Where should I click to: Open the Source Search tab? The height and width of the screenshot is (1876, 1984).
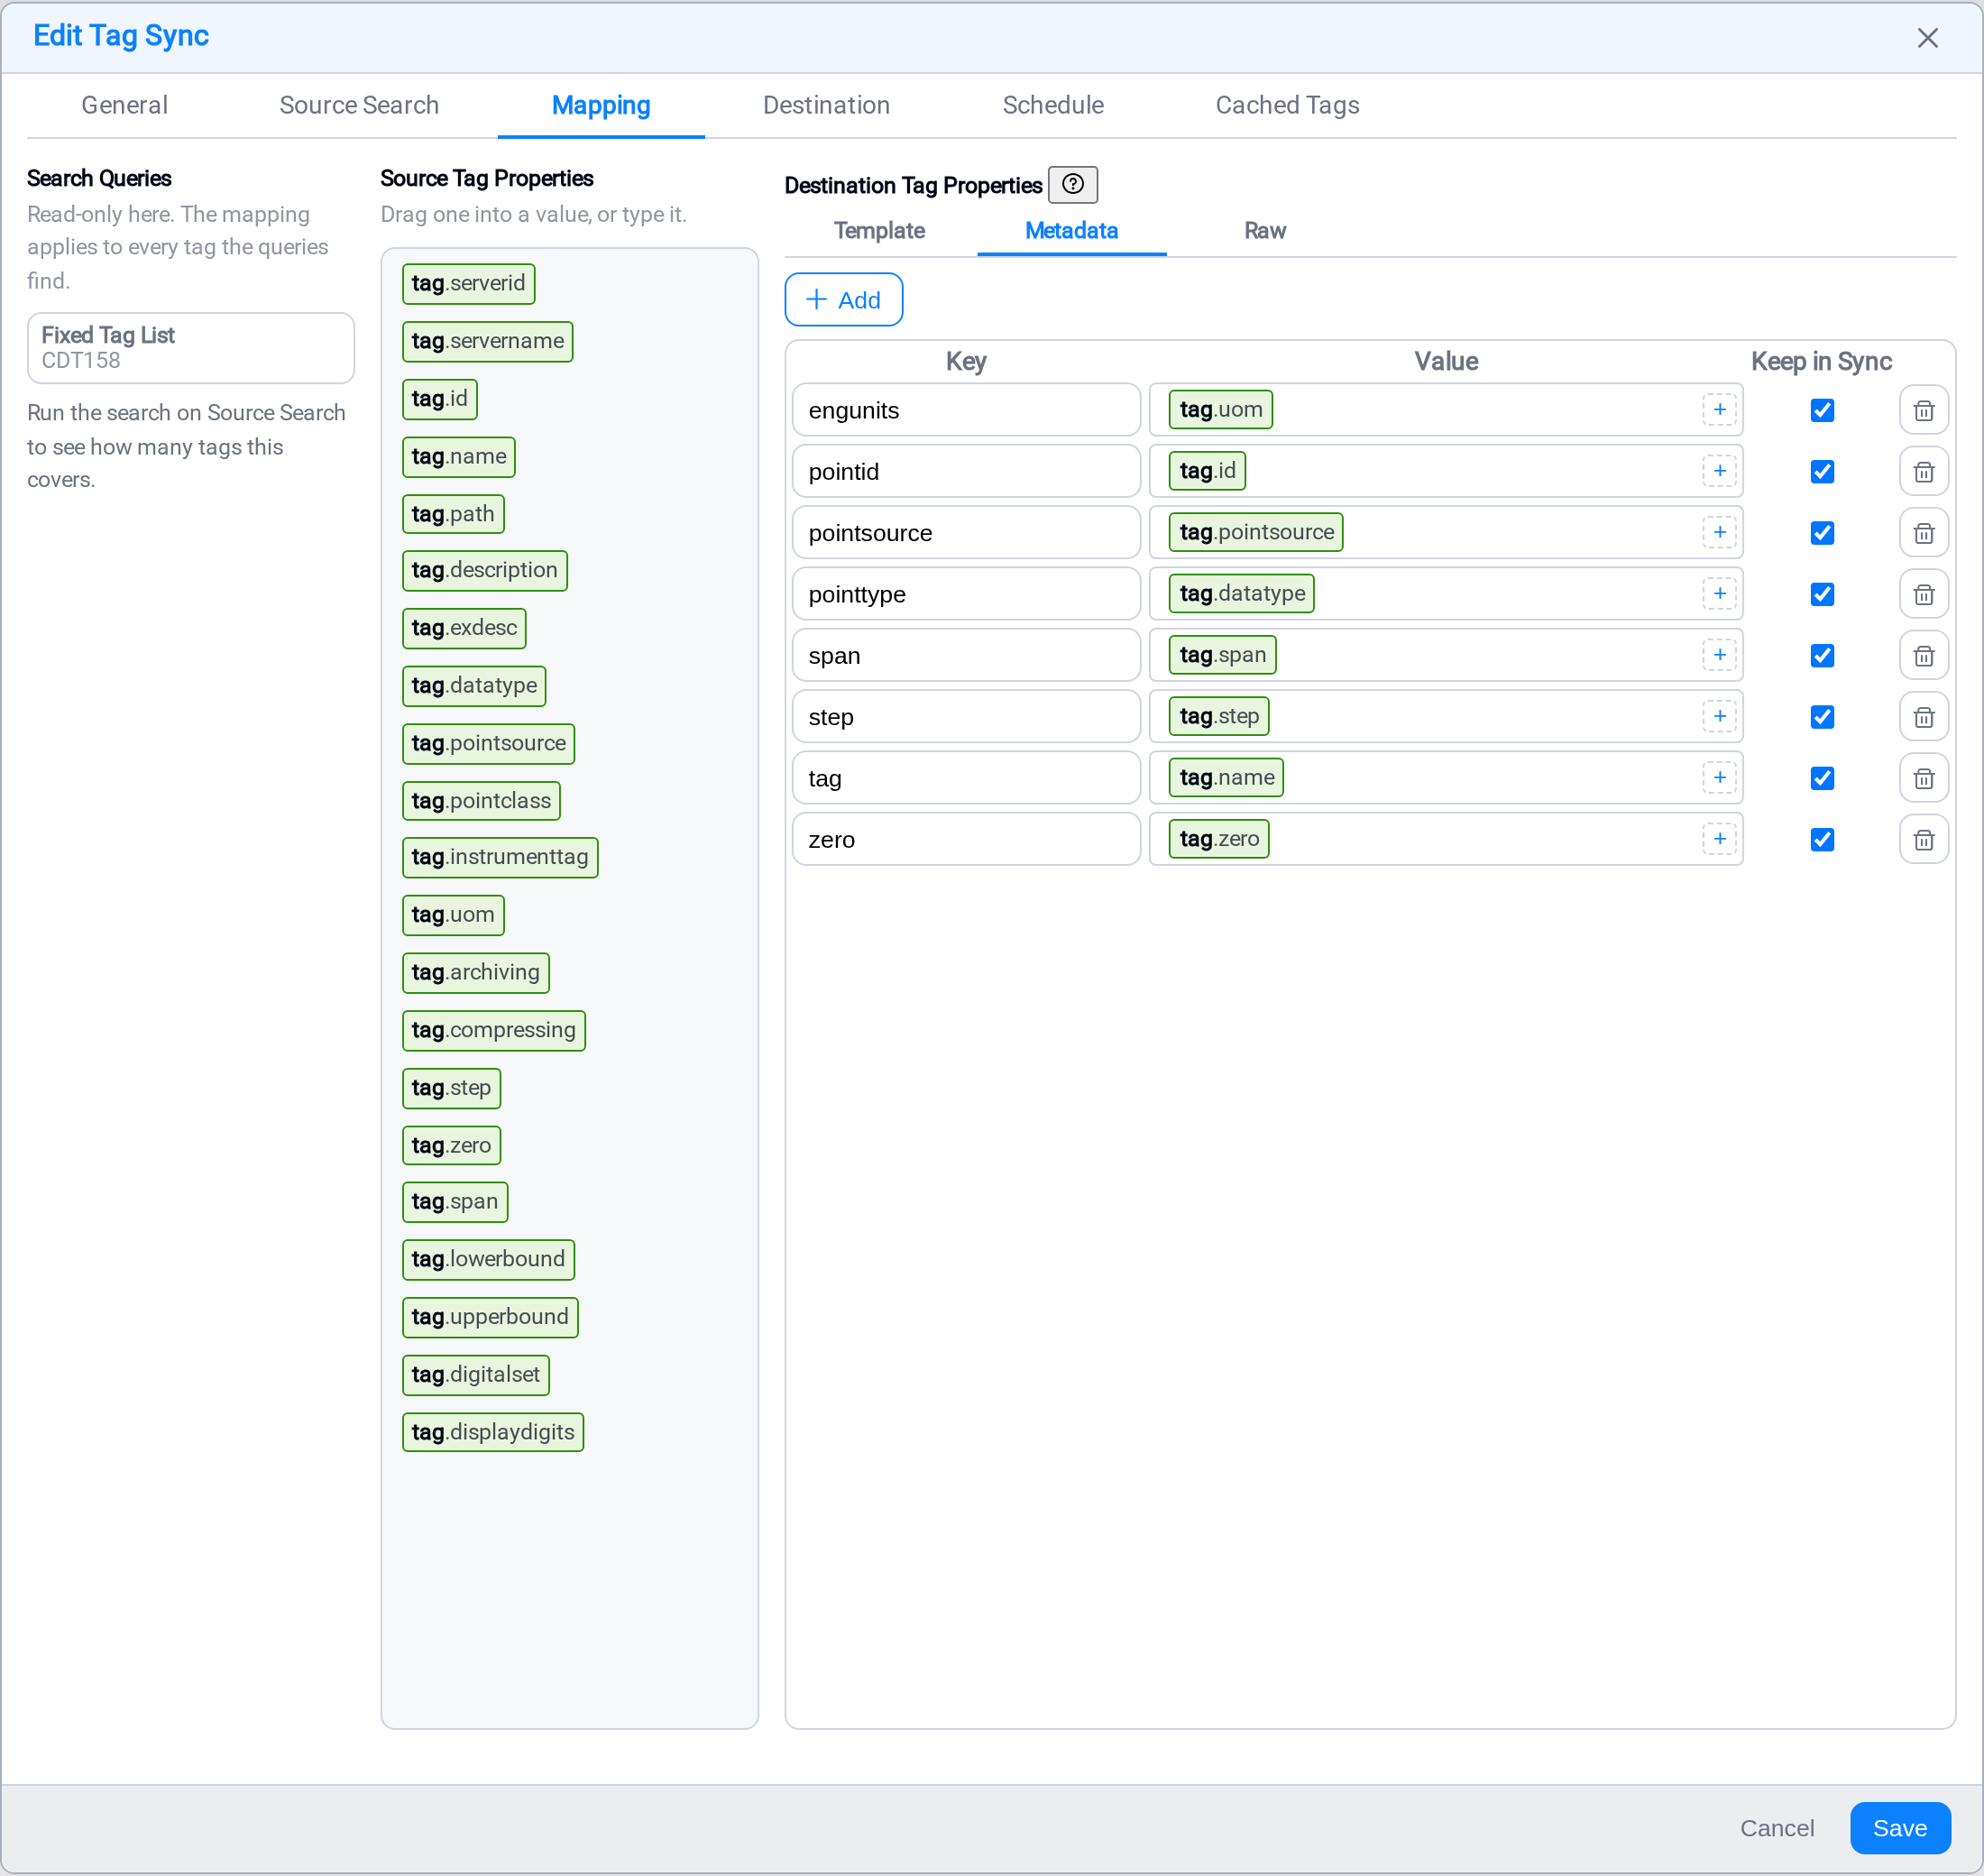(x=359, y=105)
